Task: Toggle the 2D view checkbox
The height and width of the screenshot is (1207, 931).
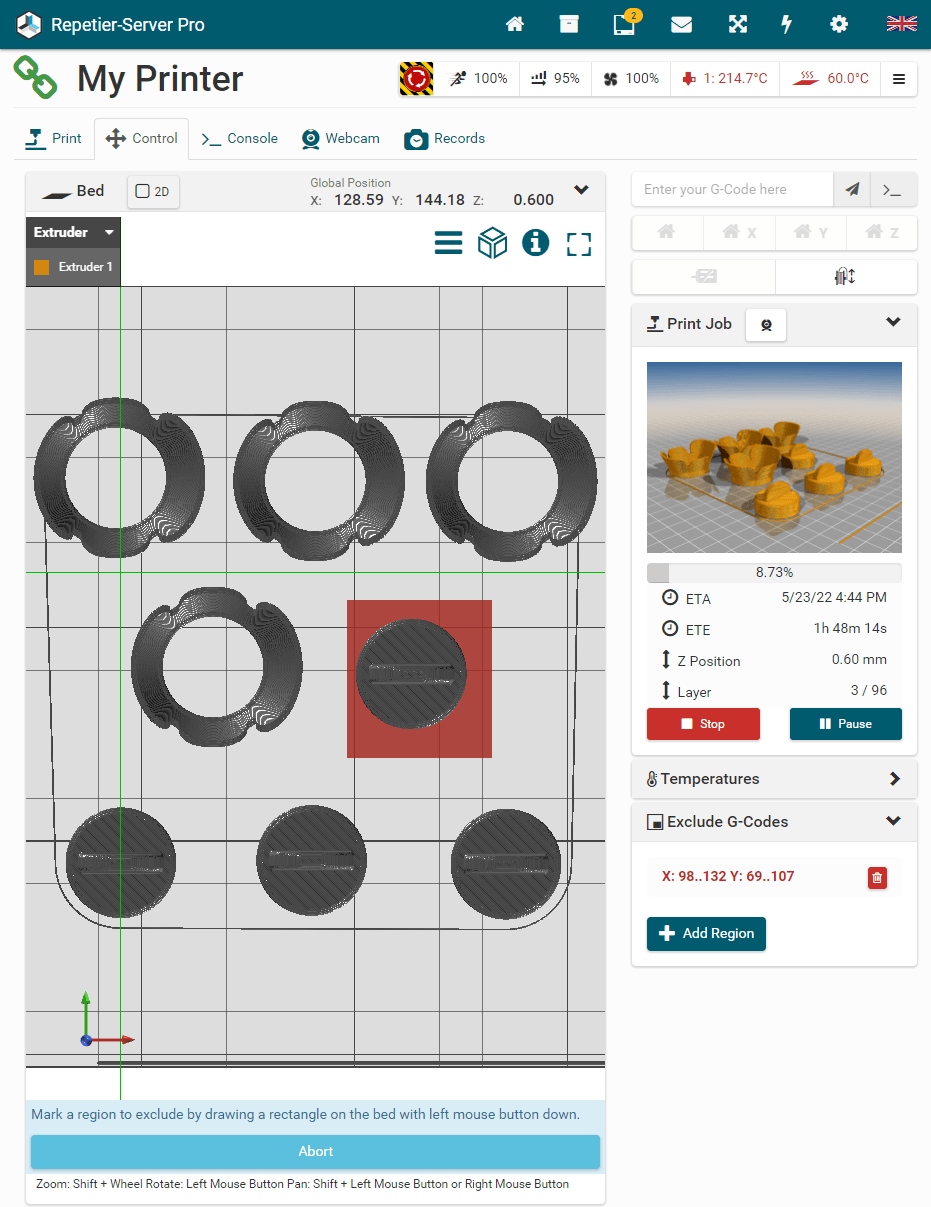Action: 142,191
